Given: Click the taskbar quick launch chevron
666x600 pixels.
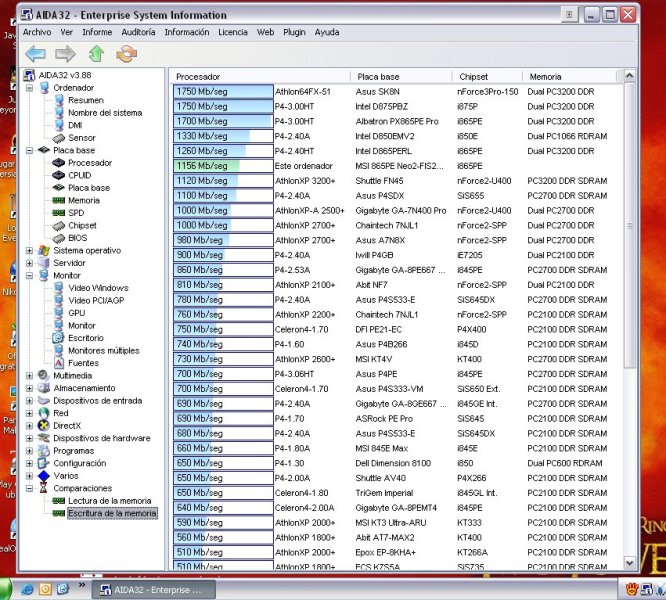Looking at the screenshot, I should 82,585.
